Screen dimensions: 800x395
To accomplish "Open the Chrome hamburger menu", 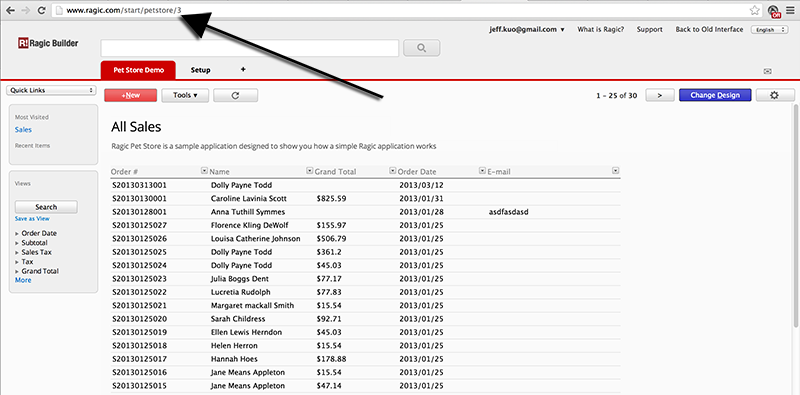I will [x=790, y=10].
